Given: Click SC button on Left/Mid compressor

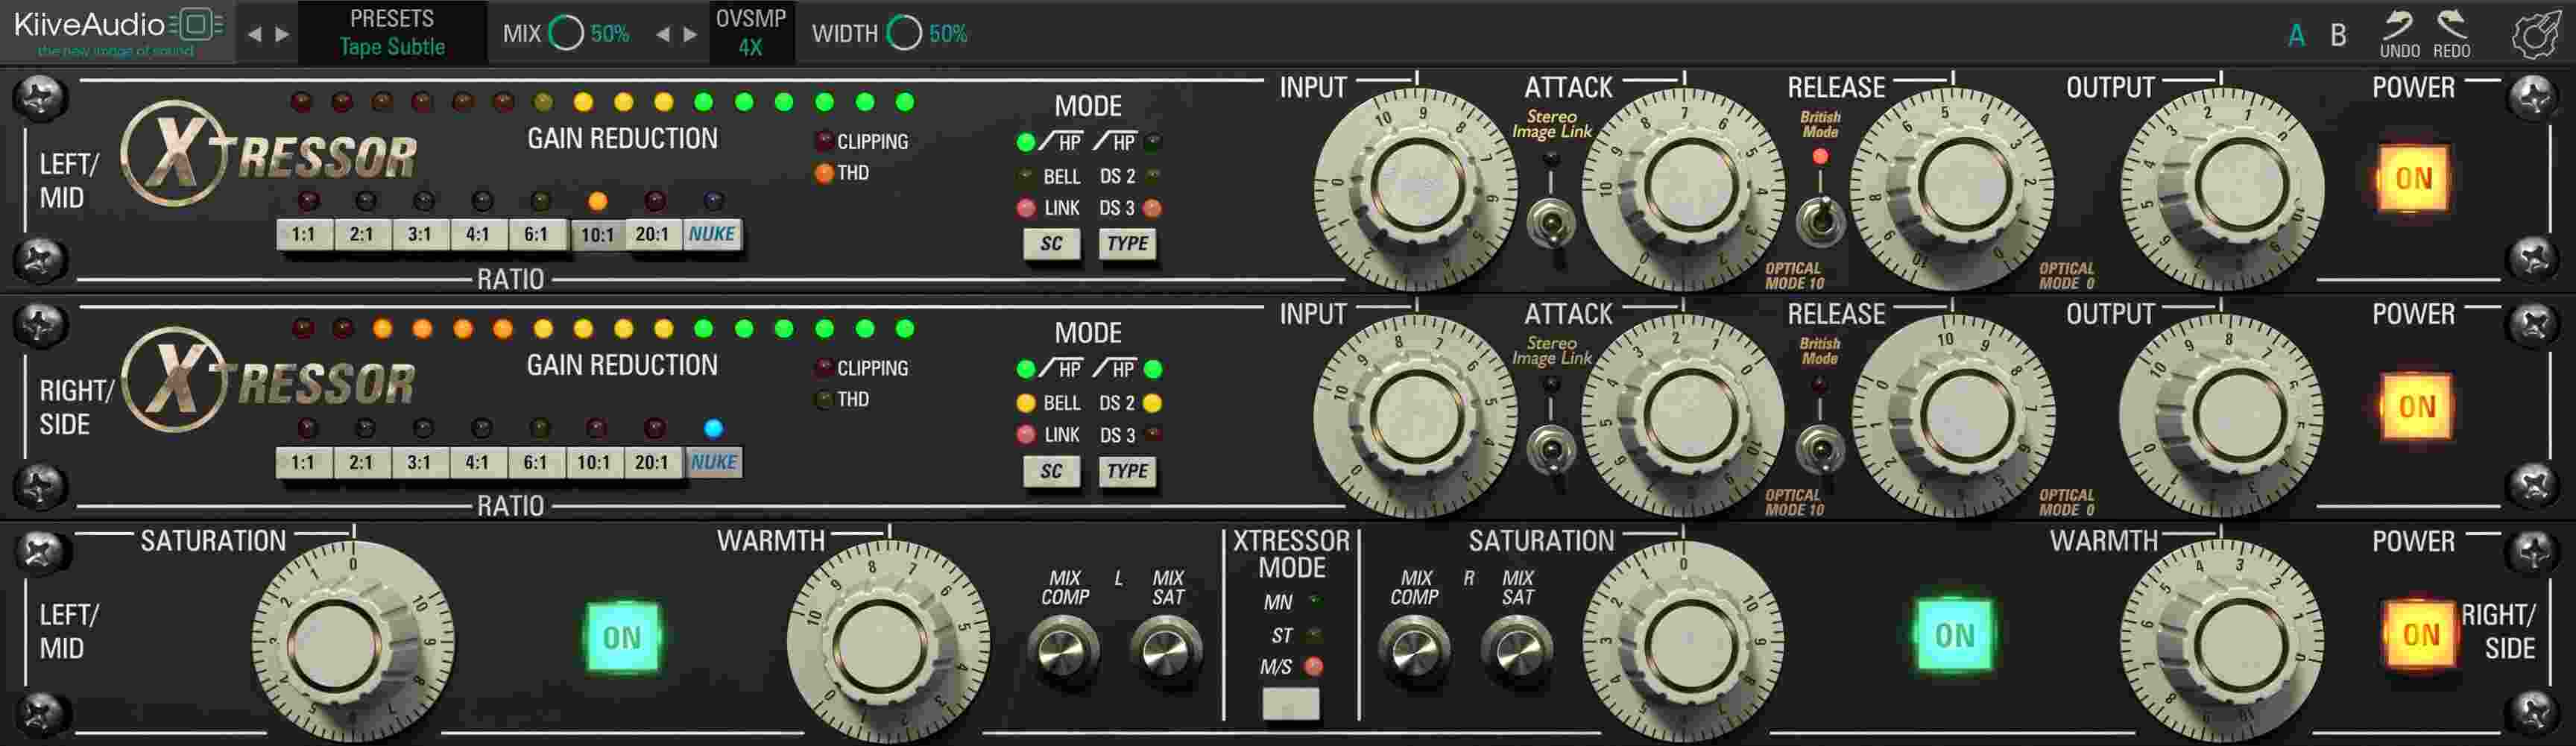Looking at the screenshot, I should [1051, 244].
